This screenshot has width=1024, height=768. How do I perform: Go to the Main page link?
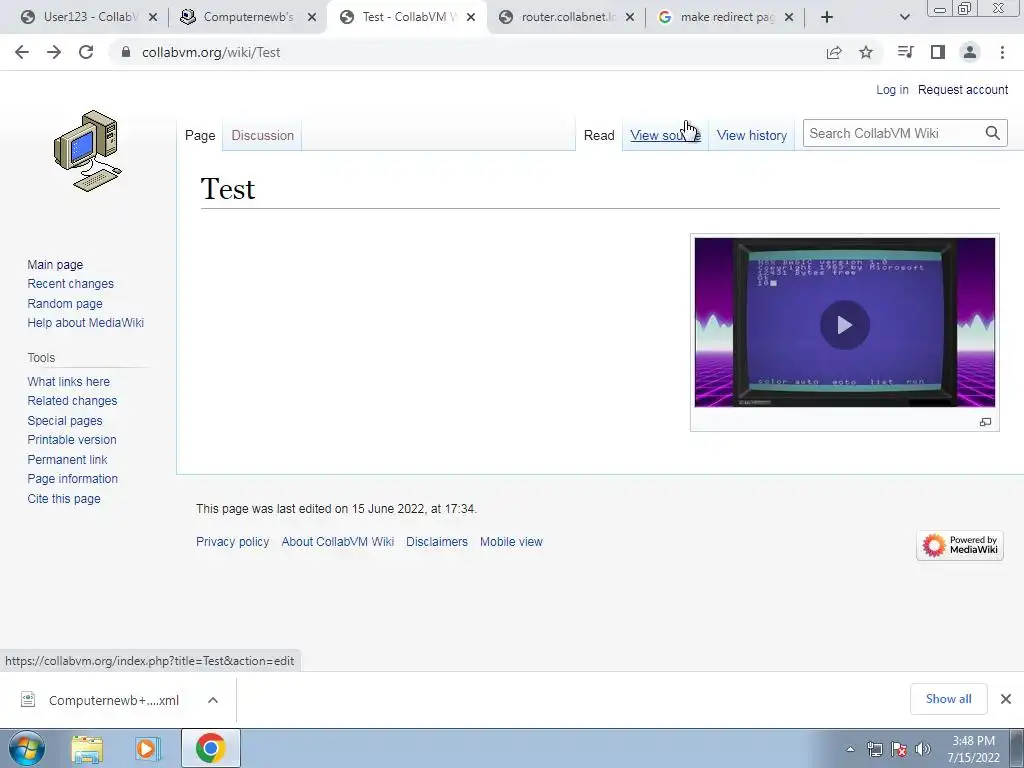coord(55,264)
